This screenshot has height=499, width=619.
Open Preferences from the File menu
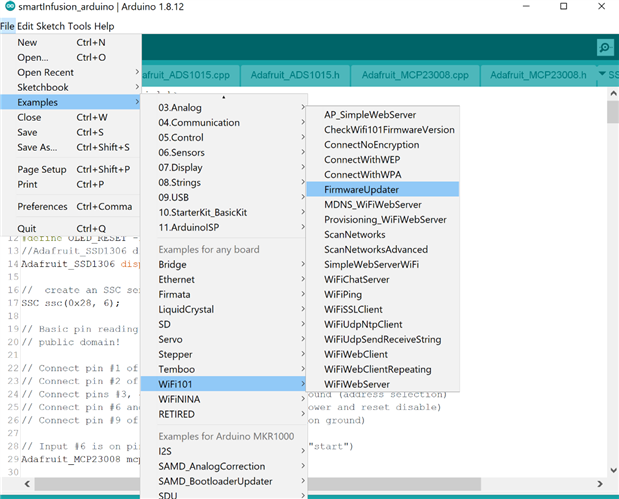[x=43, y=207]
